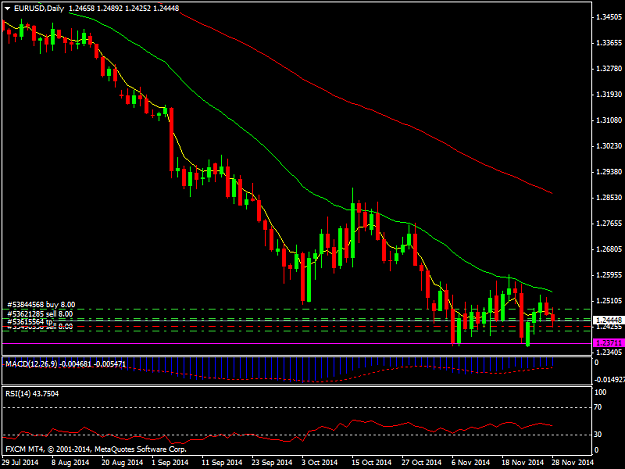The image size is (625, 469).
Task: Click the EURUSD,Daily chart title
Action: pyautogui.click(x=39, y=8)
